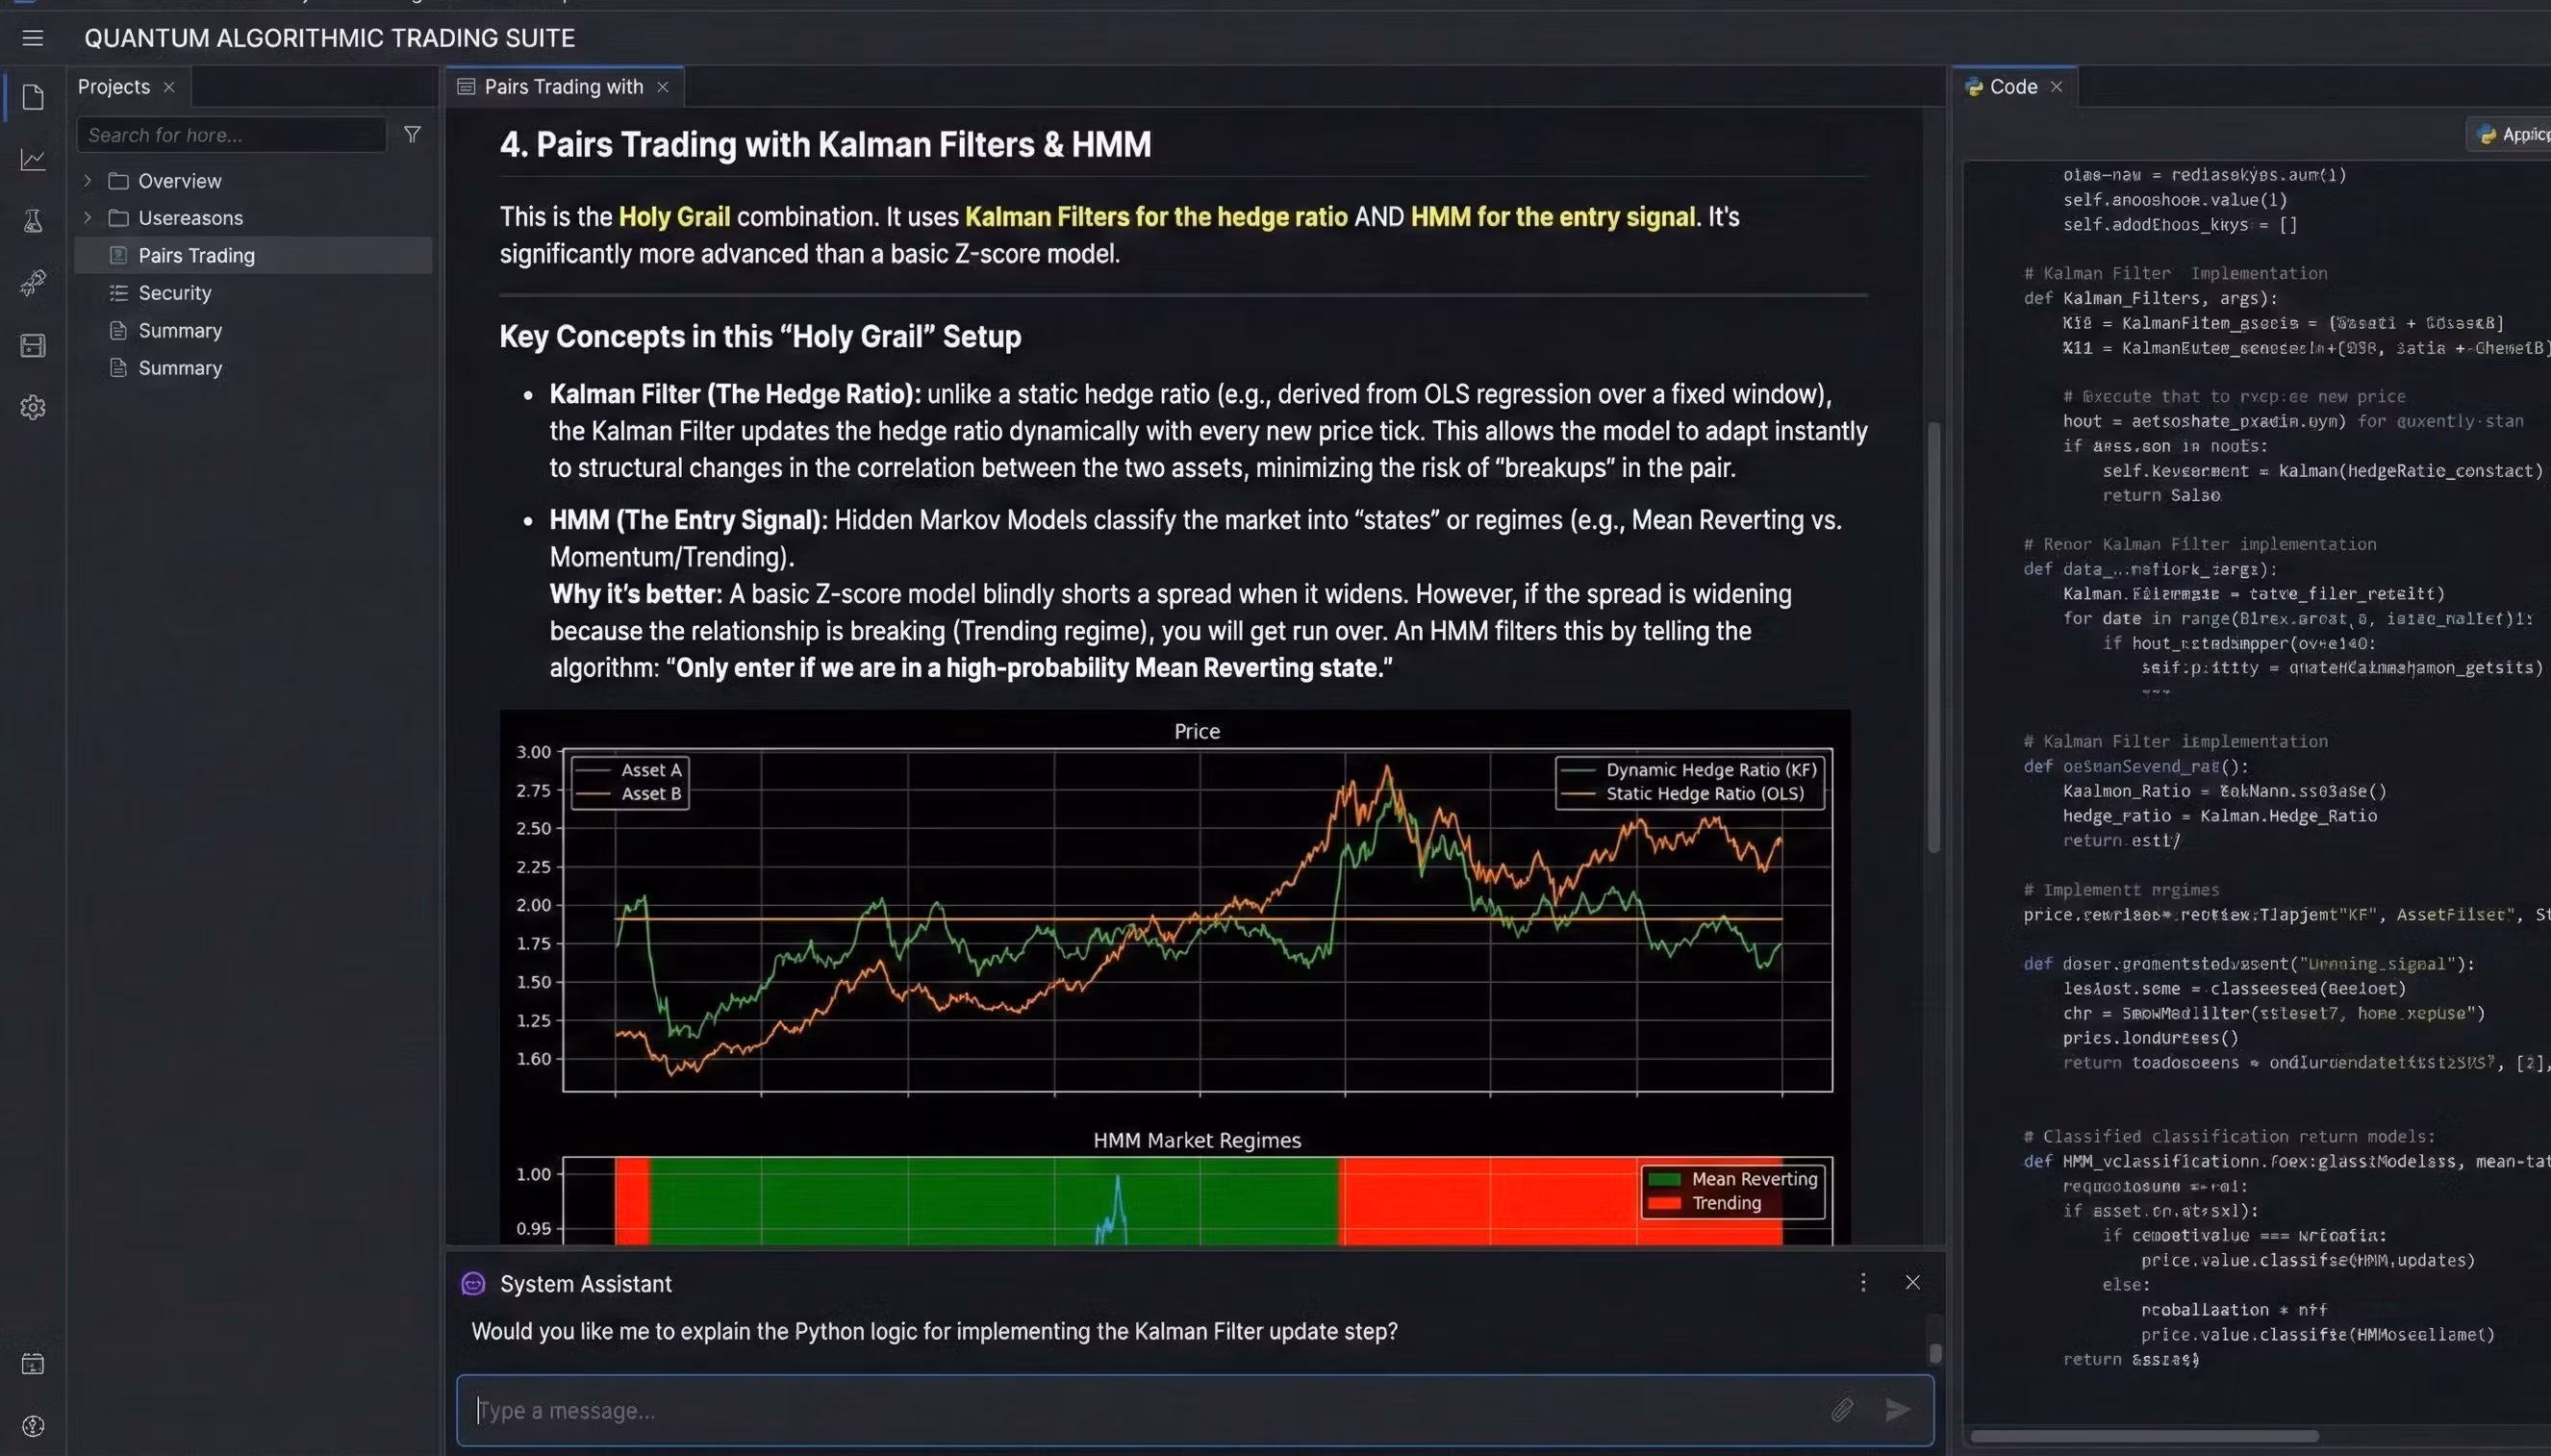Click the rocket deploy sidebar icon

coord(33,283)
